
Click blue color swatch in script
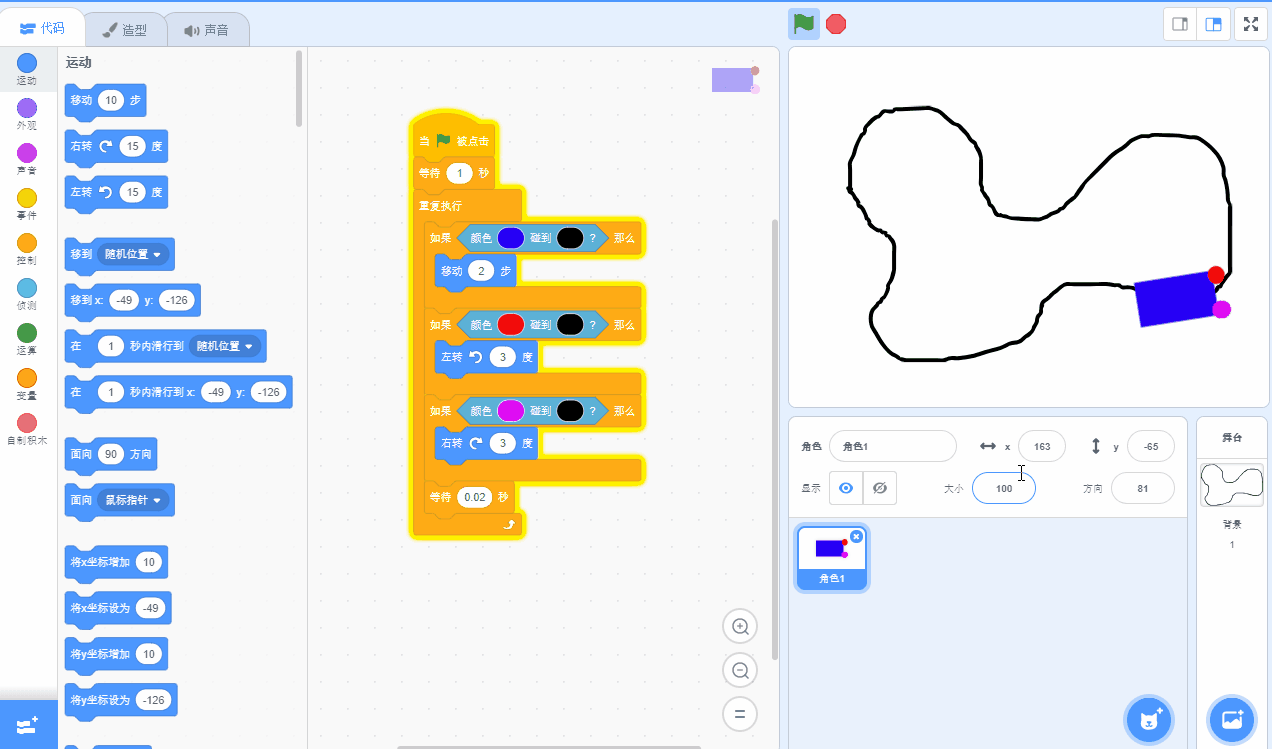tap(511, 238)
